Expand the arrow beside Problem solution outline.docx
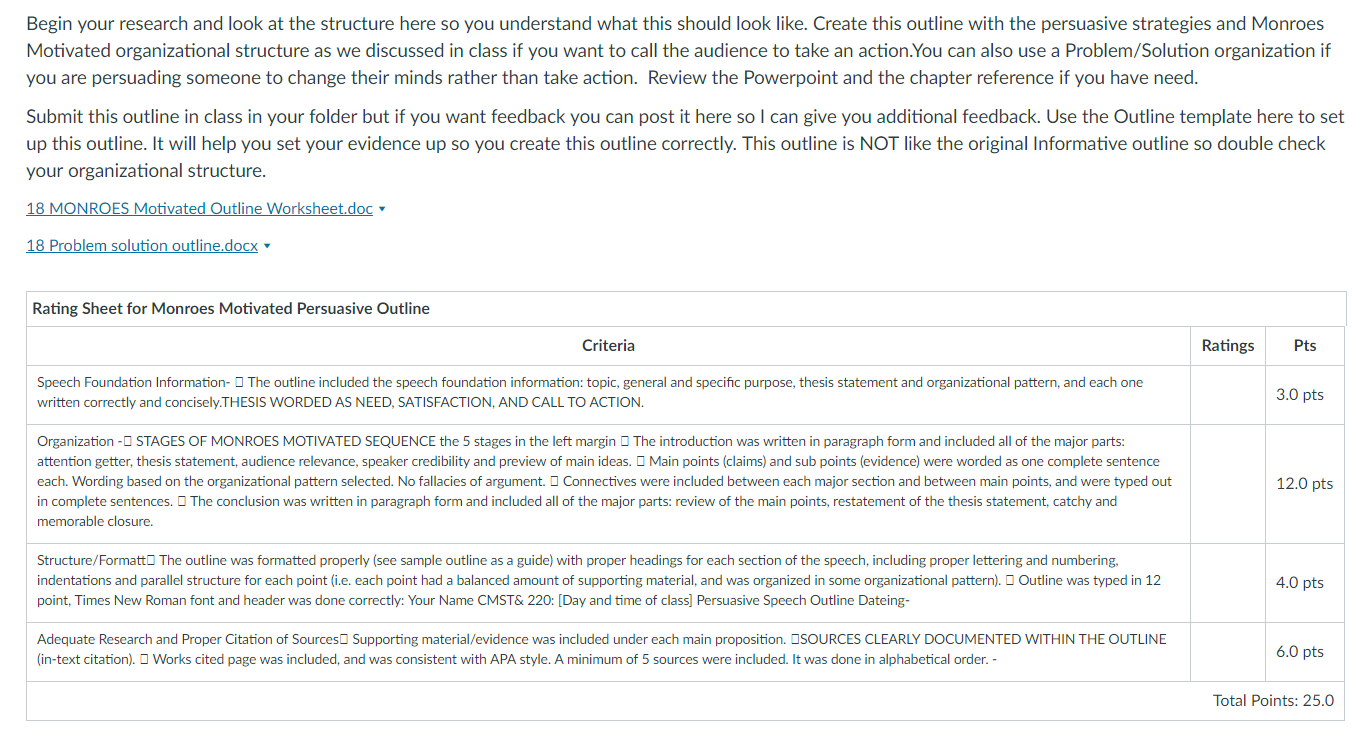Image resolution: width=1371 pixels, height=742 pixels. tap(268, 246)
